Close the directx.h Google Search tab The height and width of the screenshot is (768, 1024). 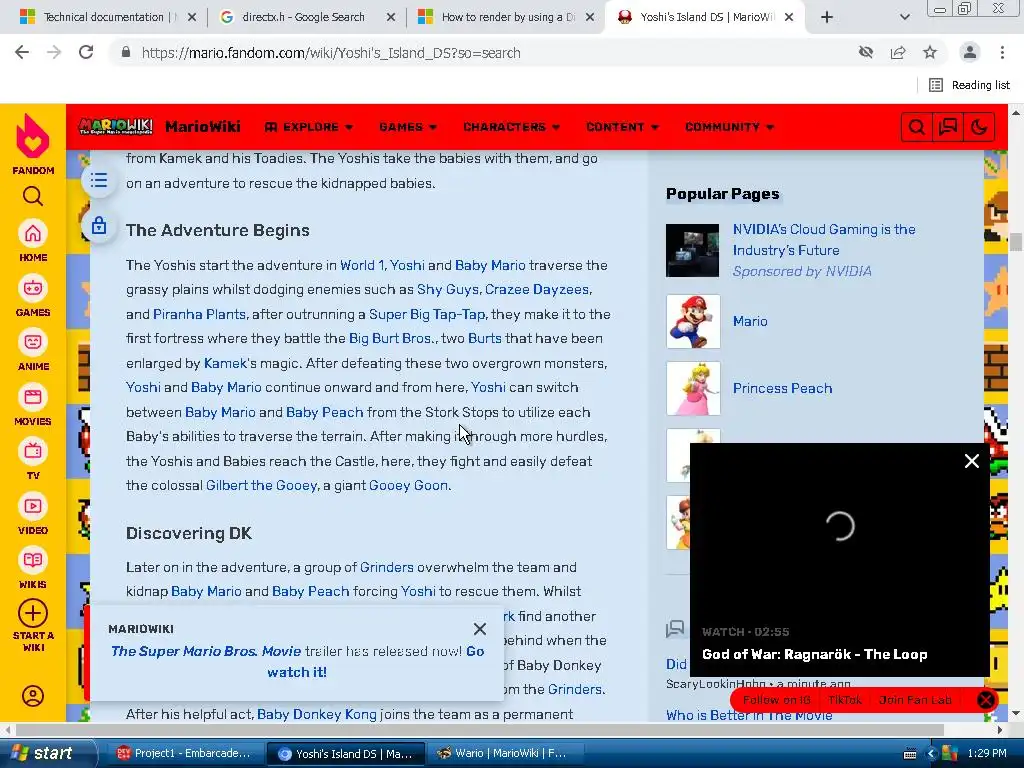[x=391, y=17]
